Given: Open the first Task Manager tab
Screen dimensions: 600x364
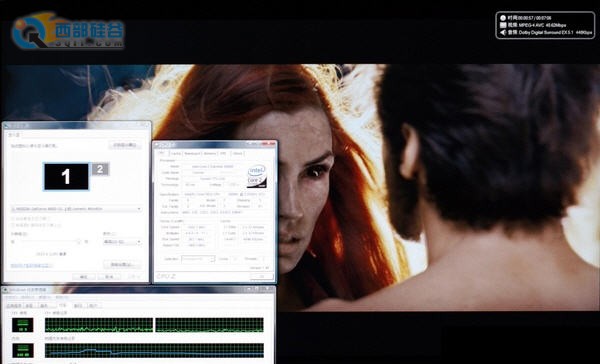Looking at the screenshot, I should coord(14,306).
